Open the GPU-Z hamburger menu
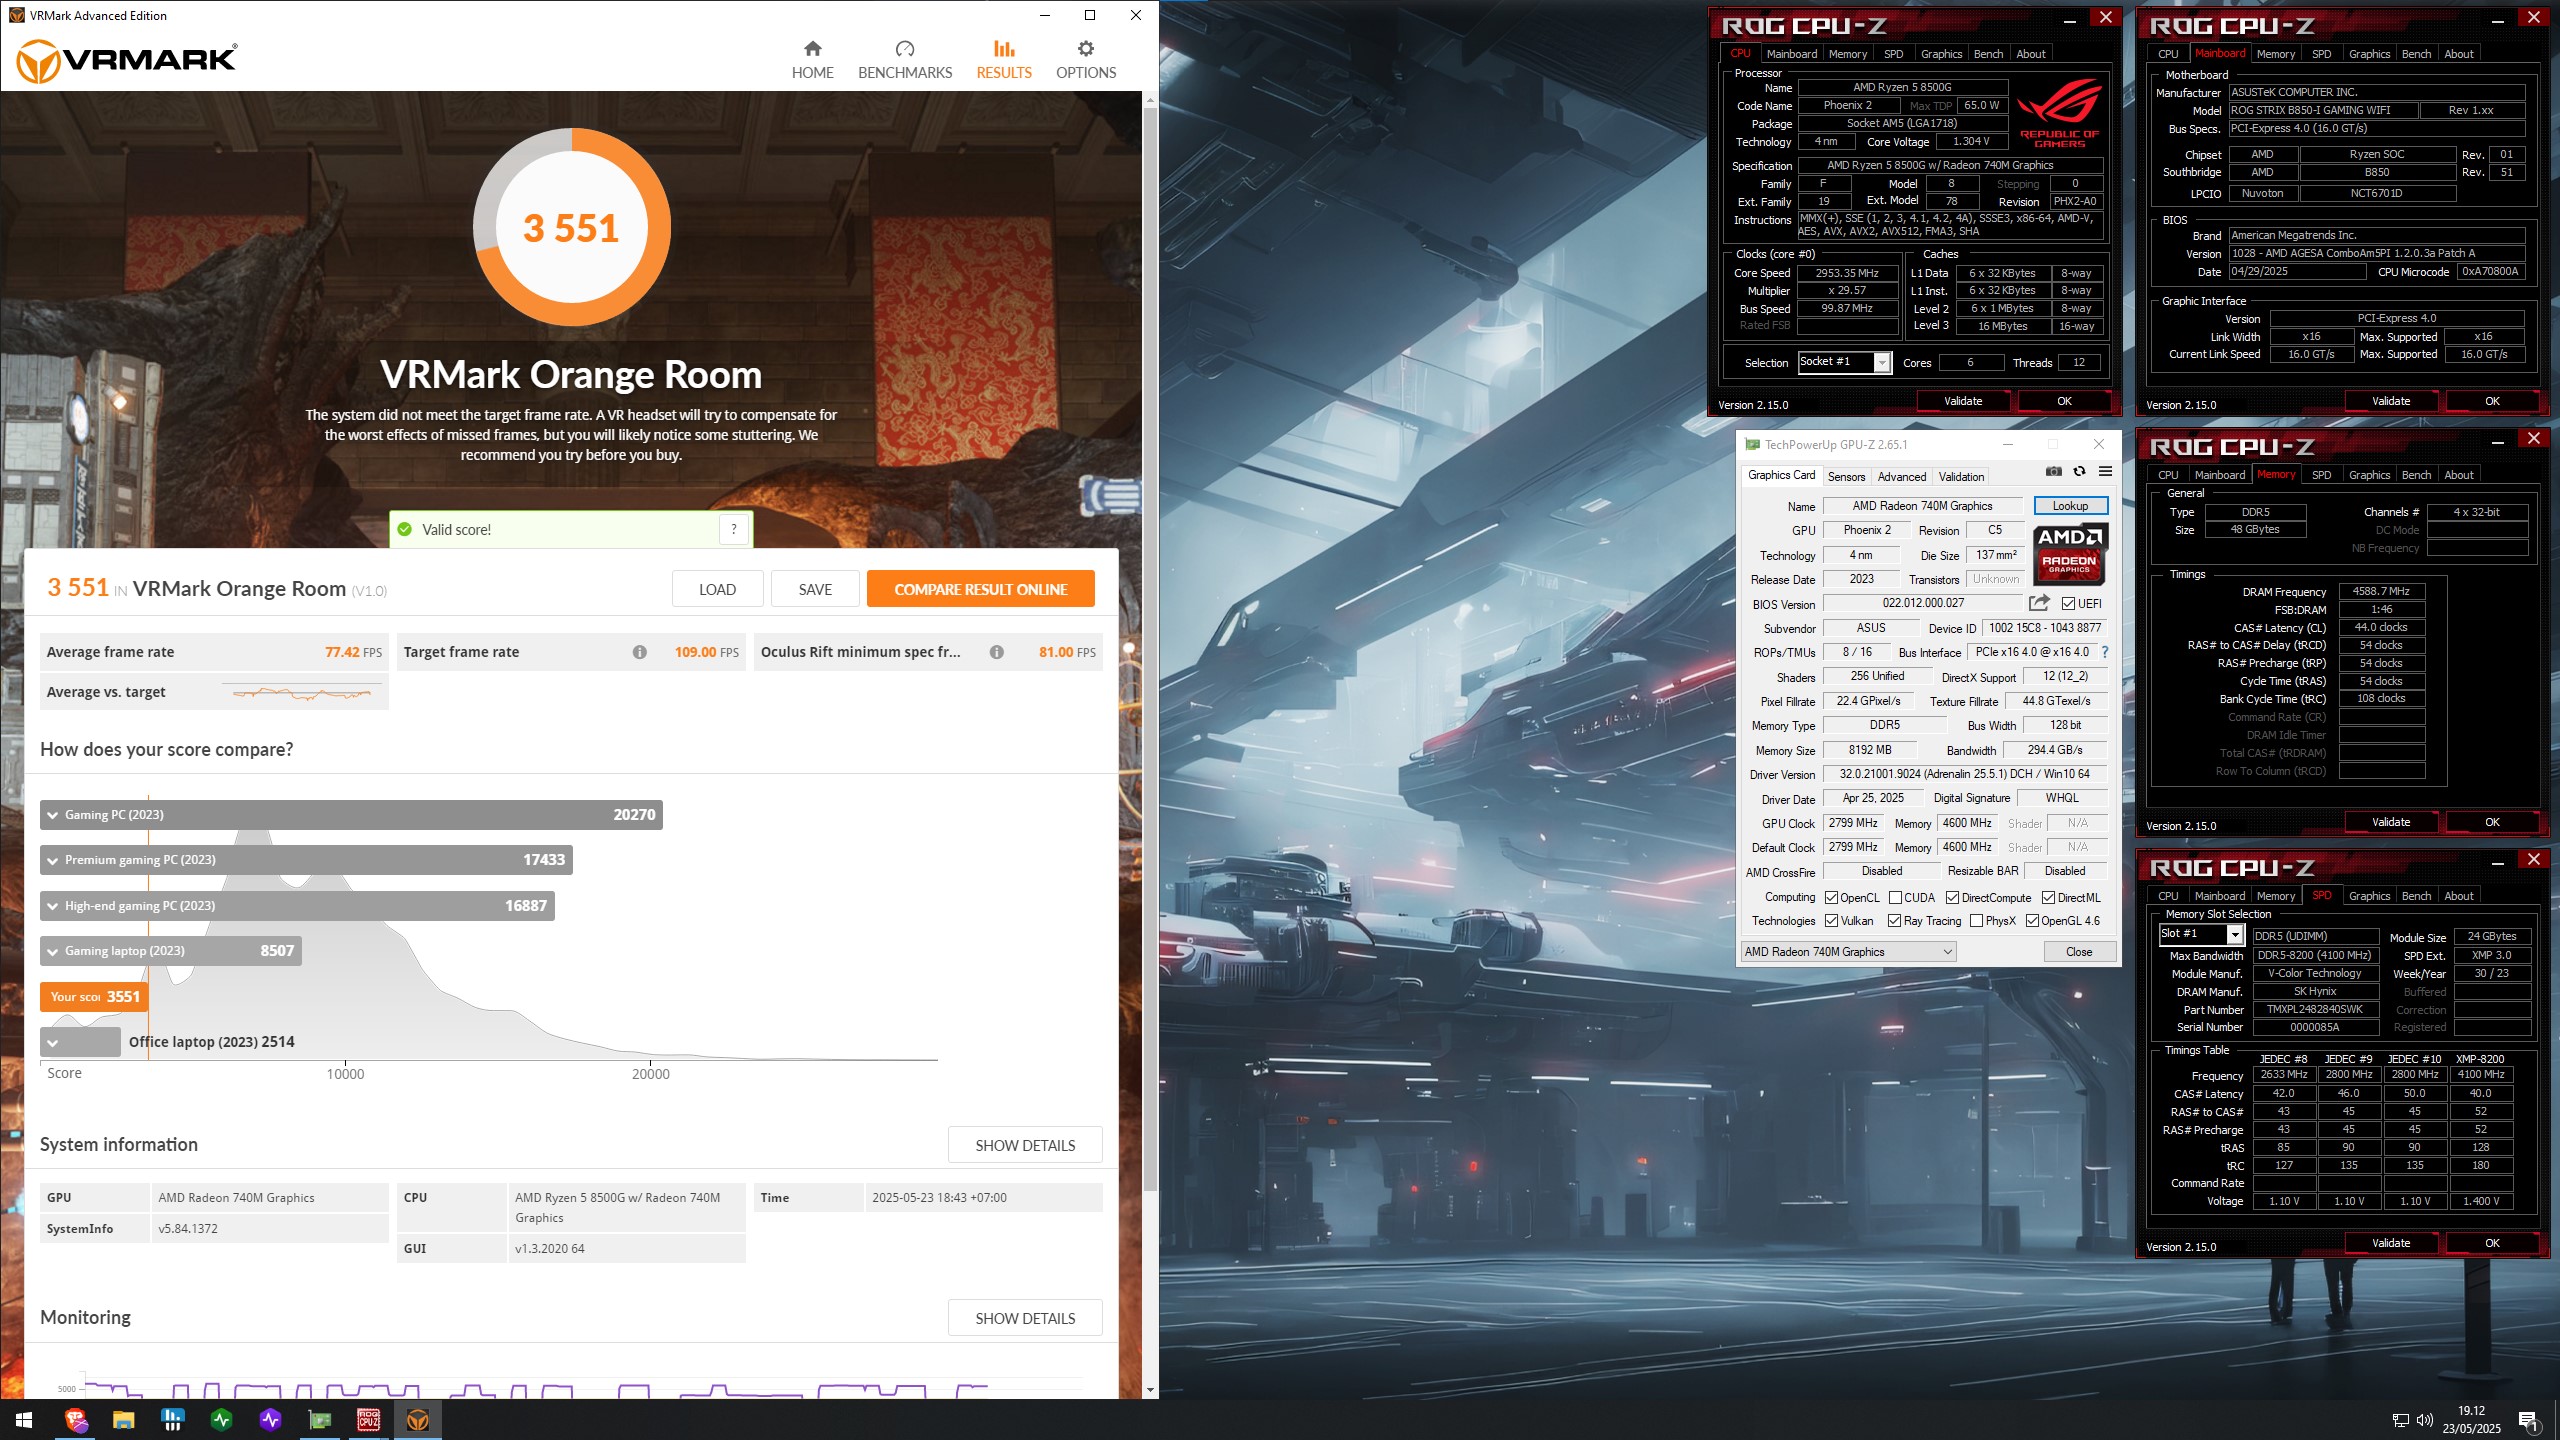 tap(2105, 472)
